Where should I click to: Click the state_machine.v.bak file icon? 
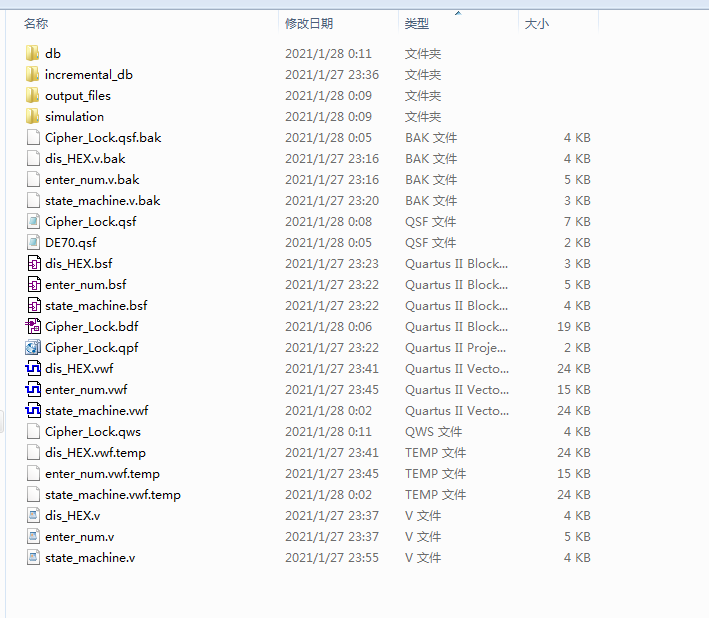click(33, 201)
